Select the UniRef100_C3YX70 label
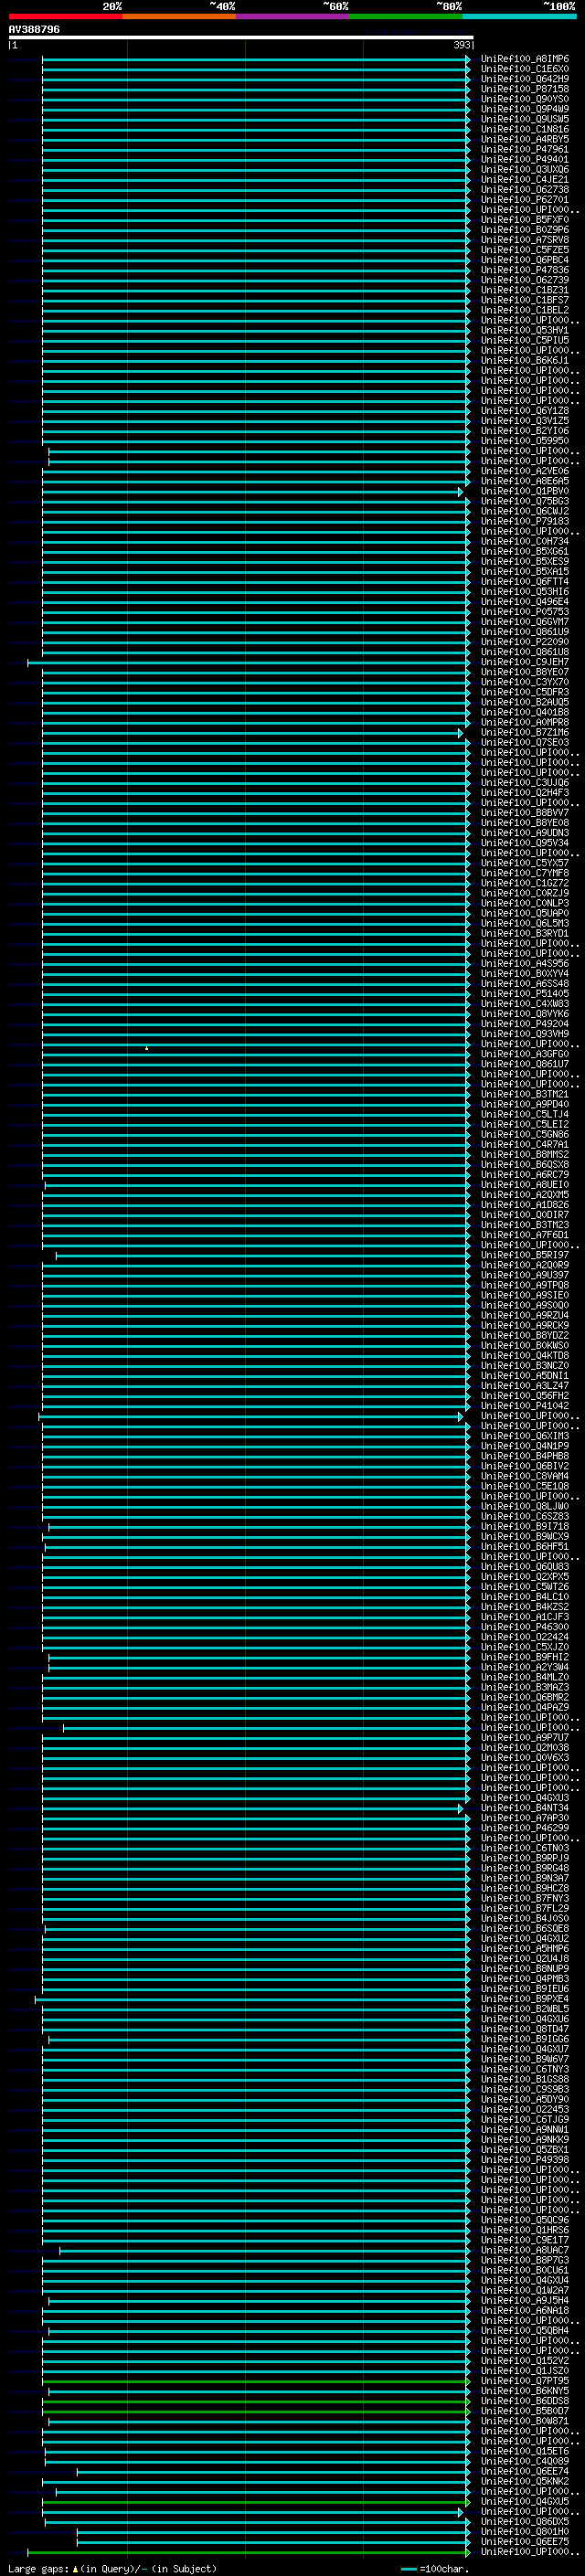 525,682
